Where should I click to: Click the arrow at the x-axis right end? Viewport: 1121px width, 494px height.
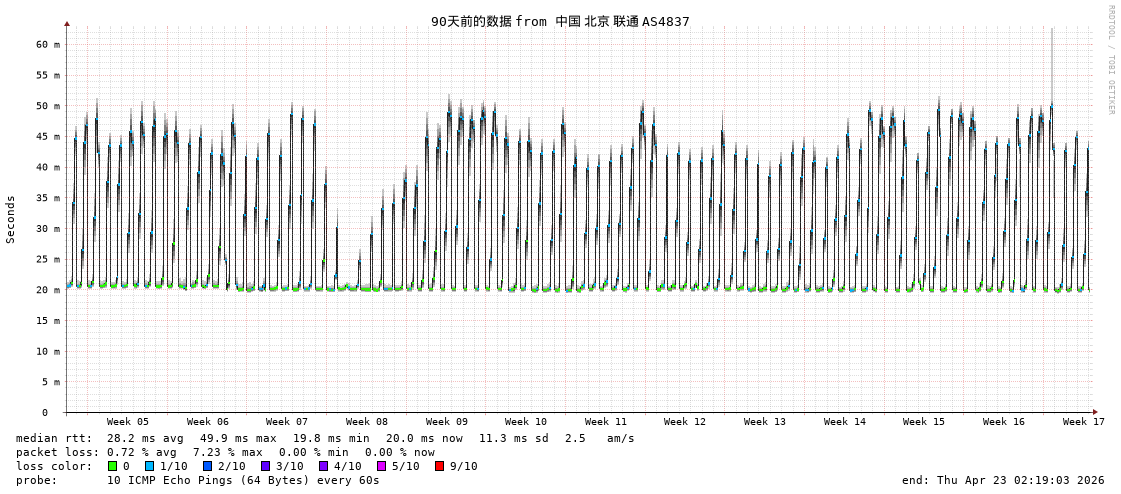1095,412
